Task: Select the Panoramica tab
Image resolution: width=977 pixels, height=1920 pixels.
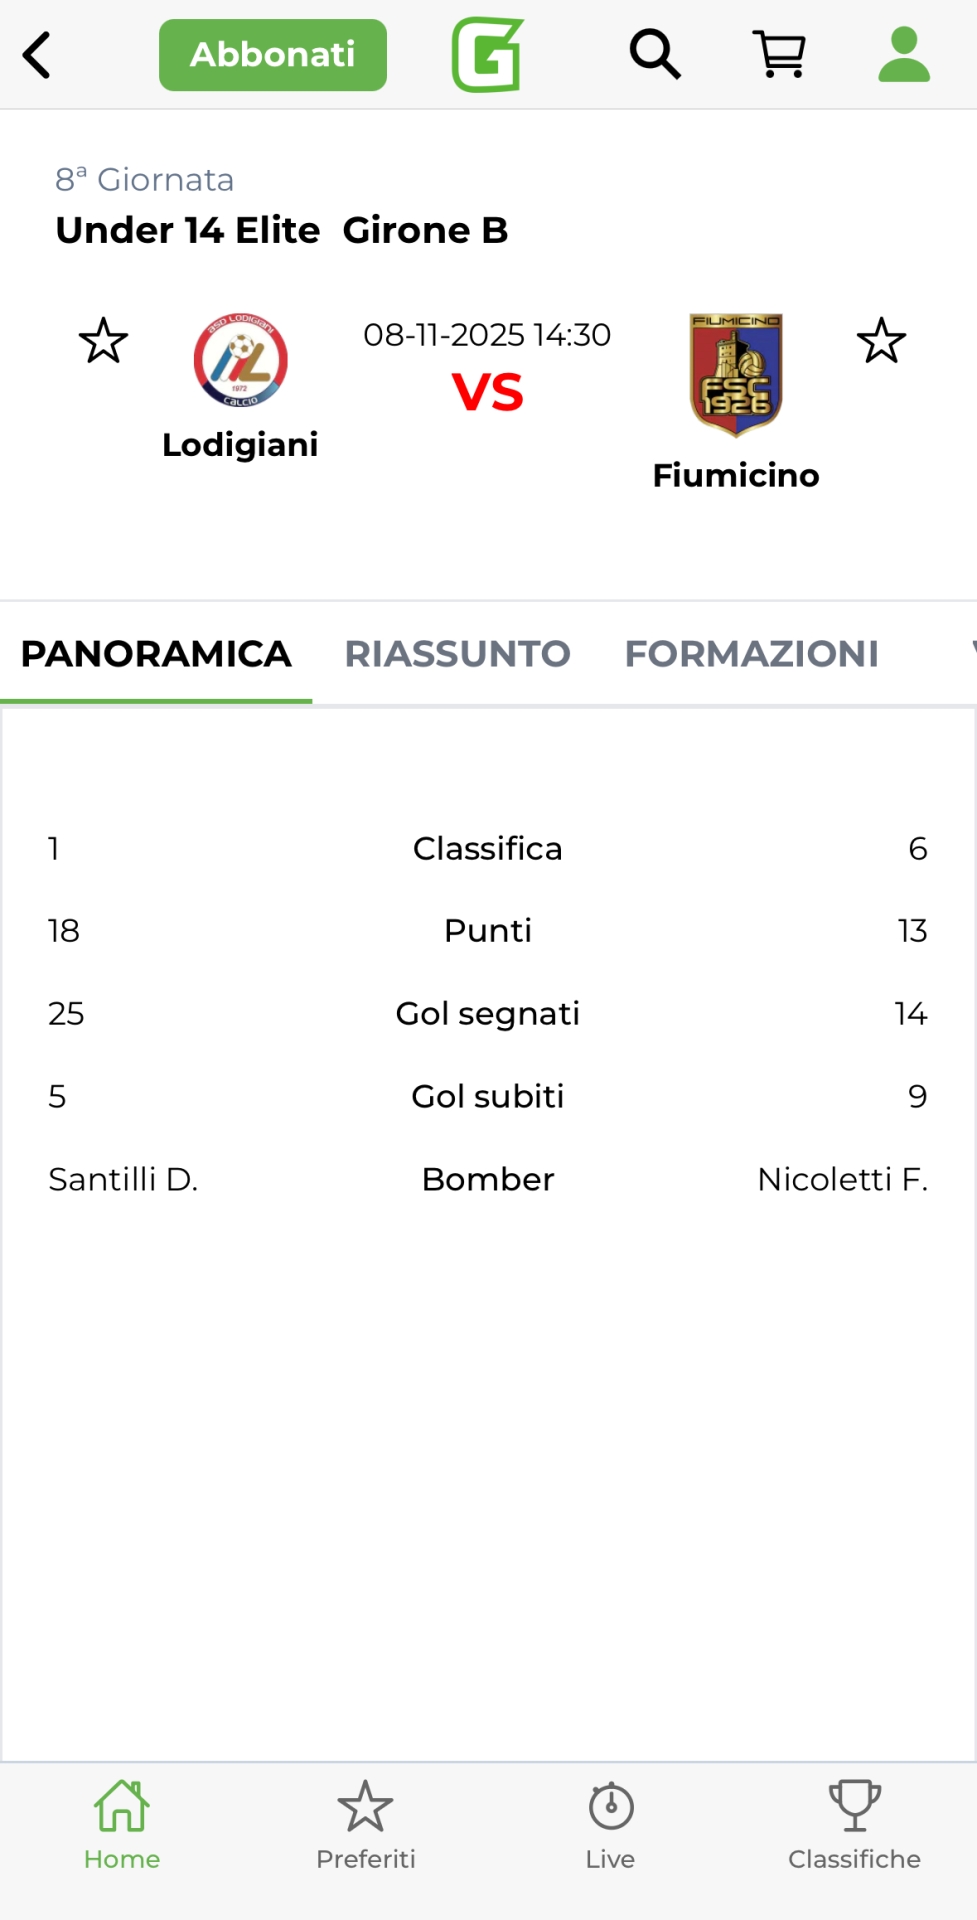Action: 156,654
